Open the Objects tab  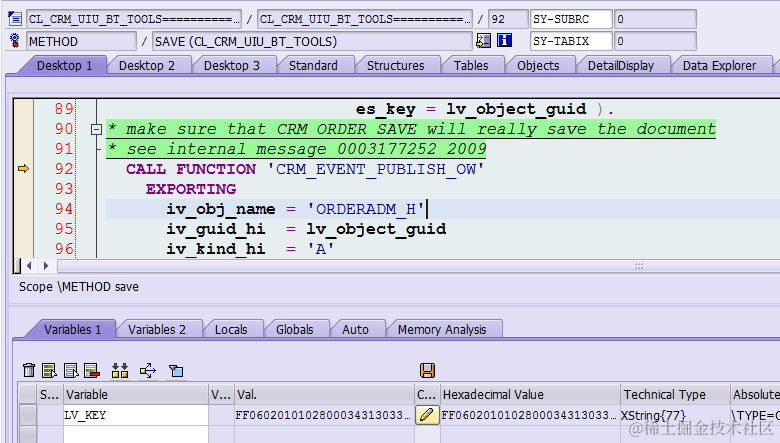click(x=538, y=66)
